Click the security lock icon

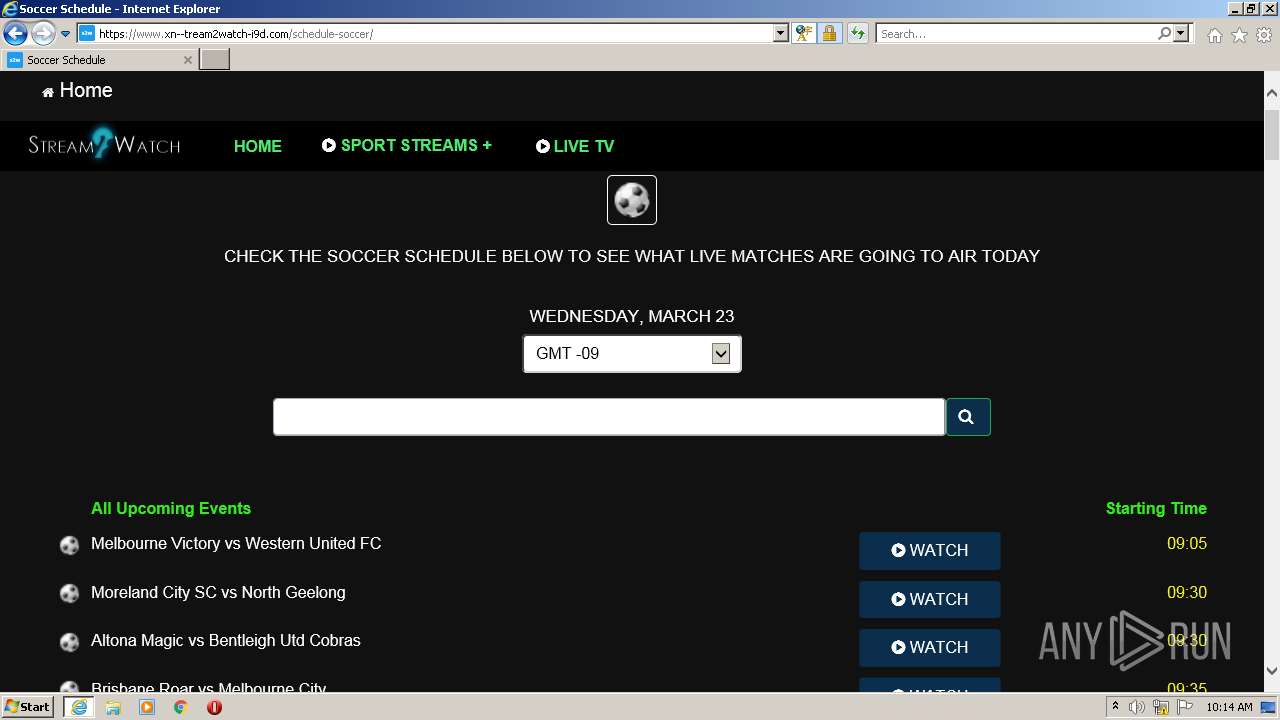point(829,33)
